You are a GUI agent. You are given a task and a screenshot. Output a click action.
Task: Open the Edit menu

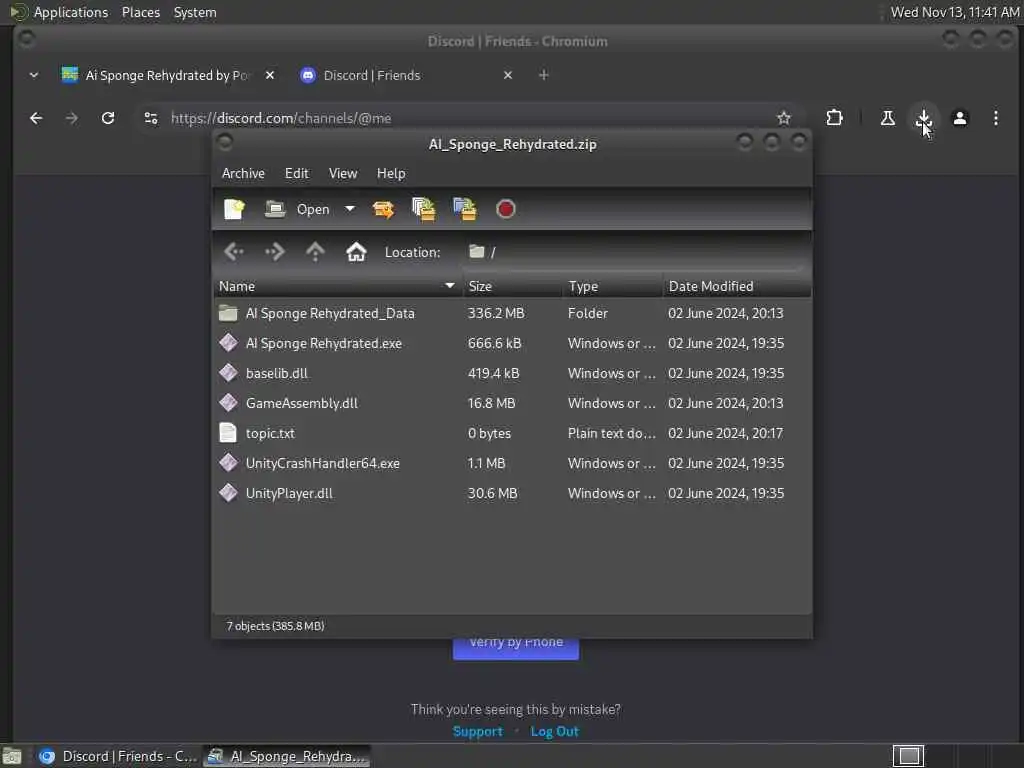[296, 173]
